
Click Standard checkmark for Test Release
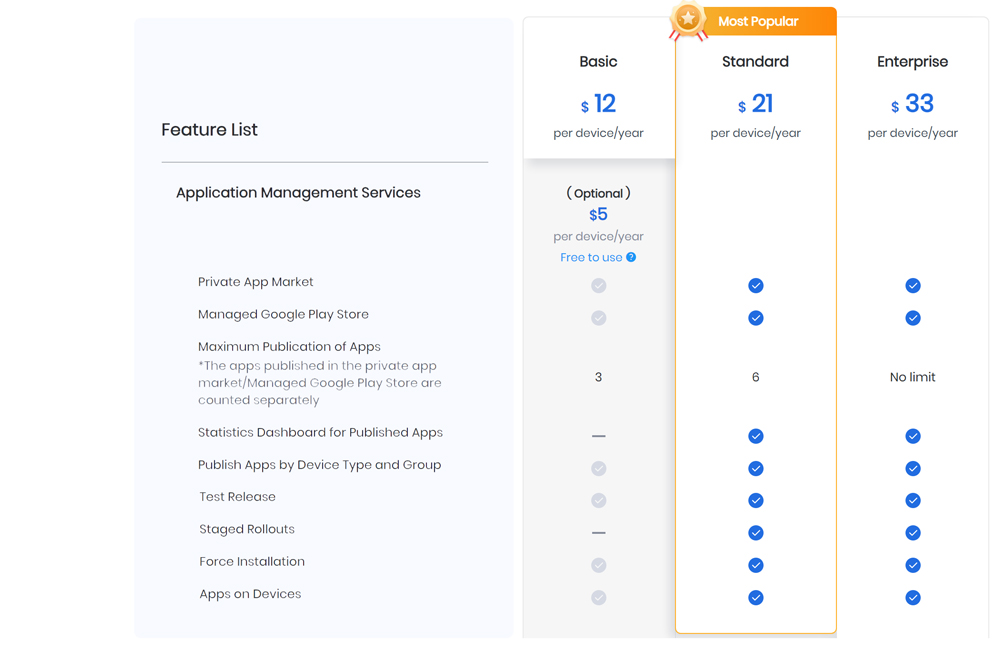pyautogui.click(x=755, y=500)
